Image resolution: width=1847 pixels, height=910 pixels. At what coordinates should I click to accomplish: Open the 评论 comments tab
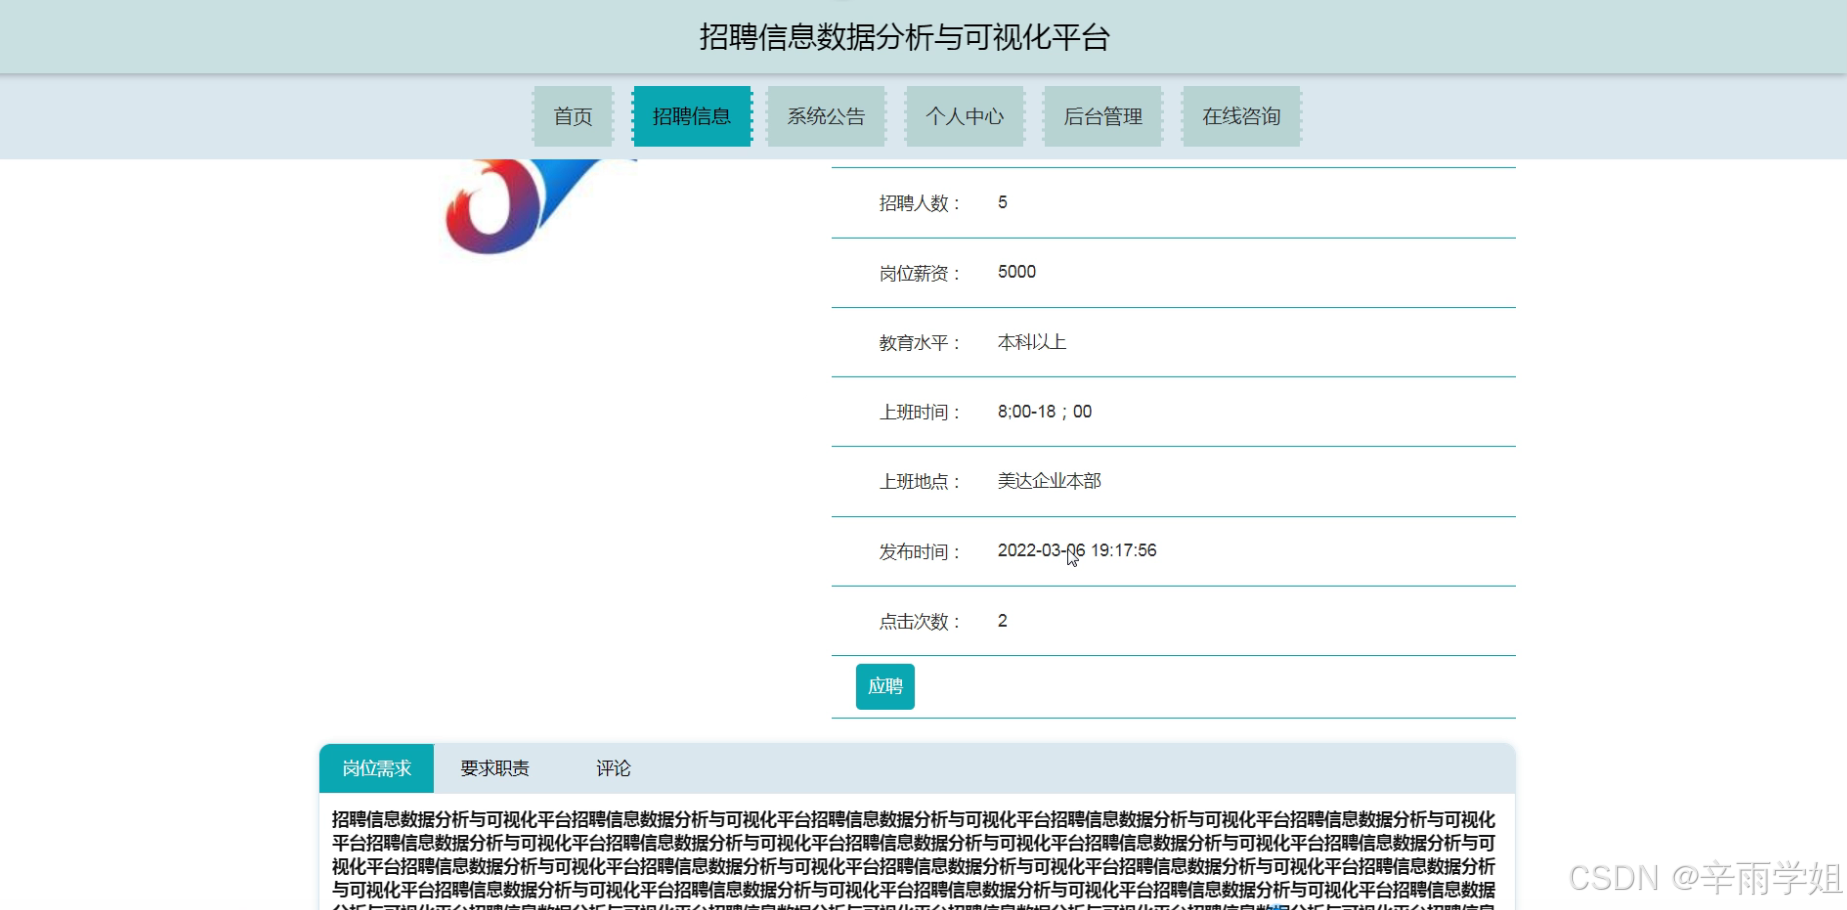[x=613, y=768]
